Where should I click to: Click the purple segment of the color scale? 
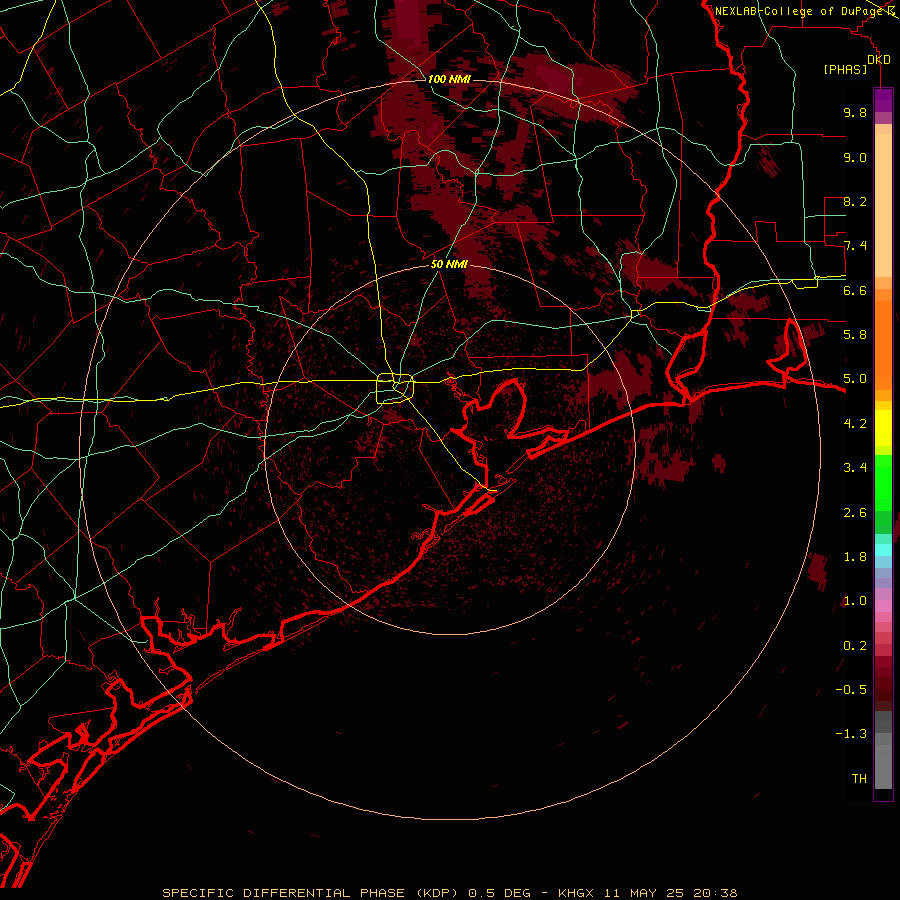(883, 100)
